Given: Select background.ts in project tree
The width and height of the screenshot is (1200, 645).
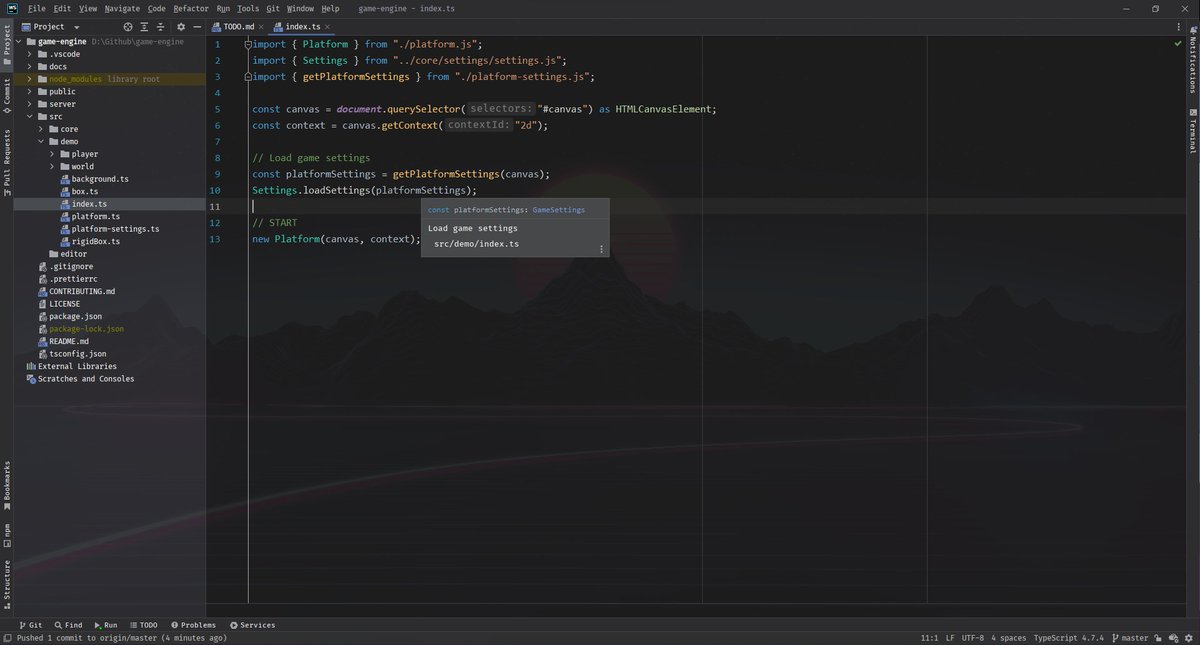Looking at the screenshot, I should pyautogui.click(x=100, y=179).
